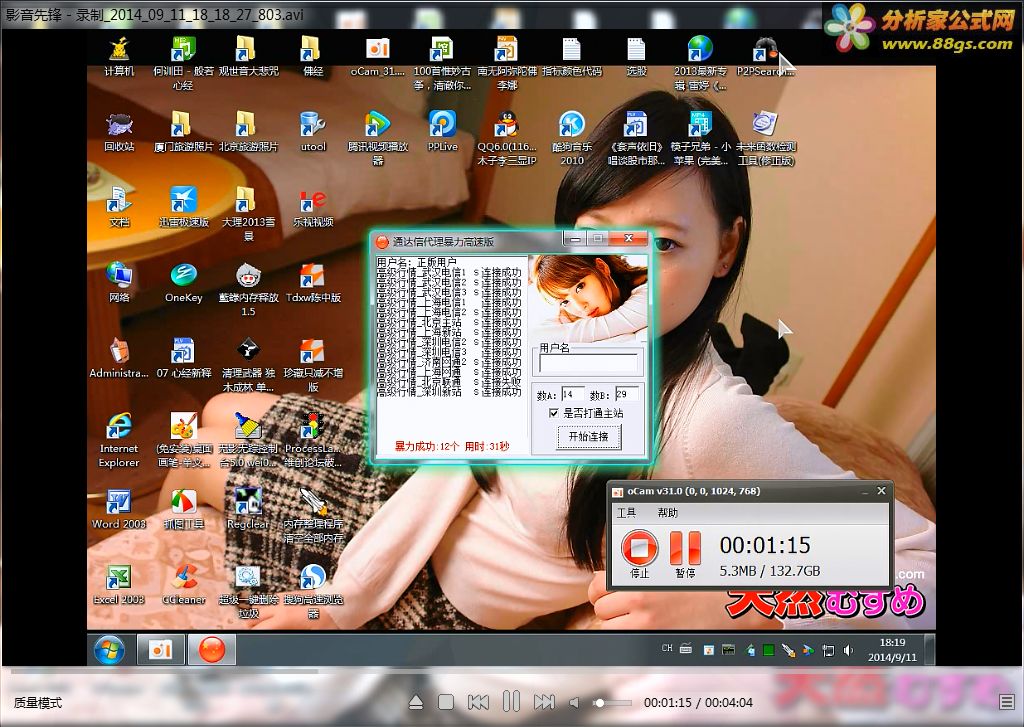Click the 高级行情_武汉电信1 row
Viewport: 1024px width, 727px height.
449,272
